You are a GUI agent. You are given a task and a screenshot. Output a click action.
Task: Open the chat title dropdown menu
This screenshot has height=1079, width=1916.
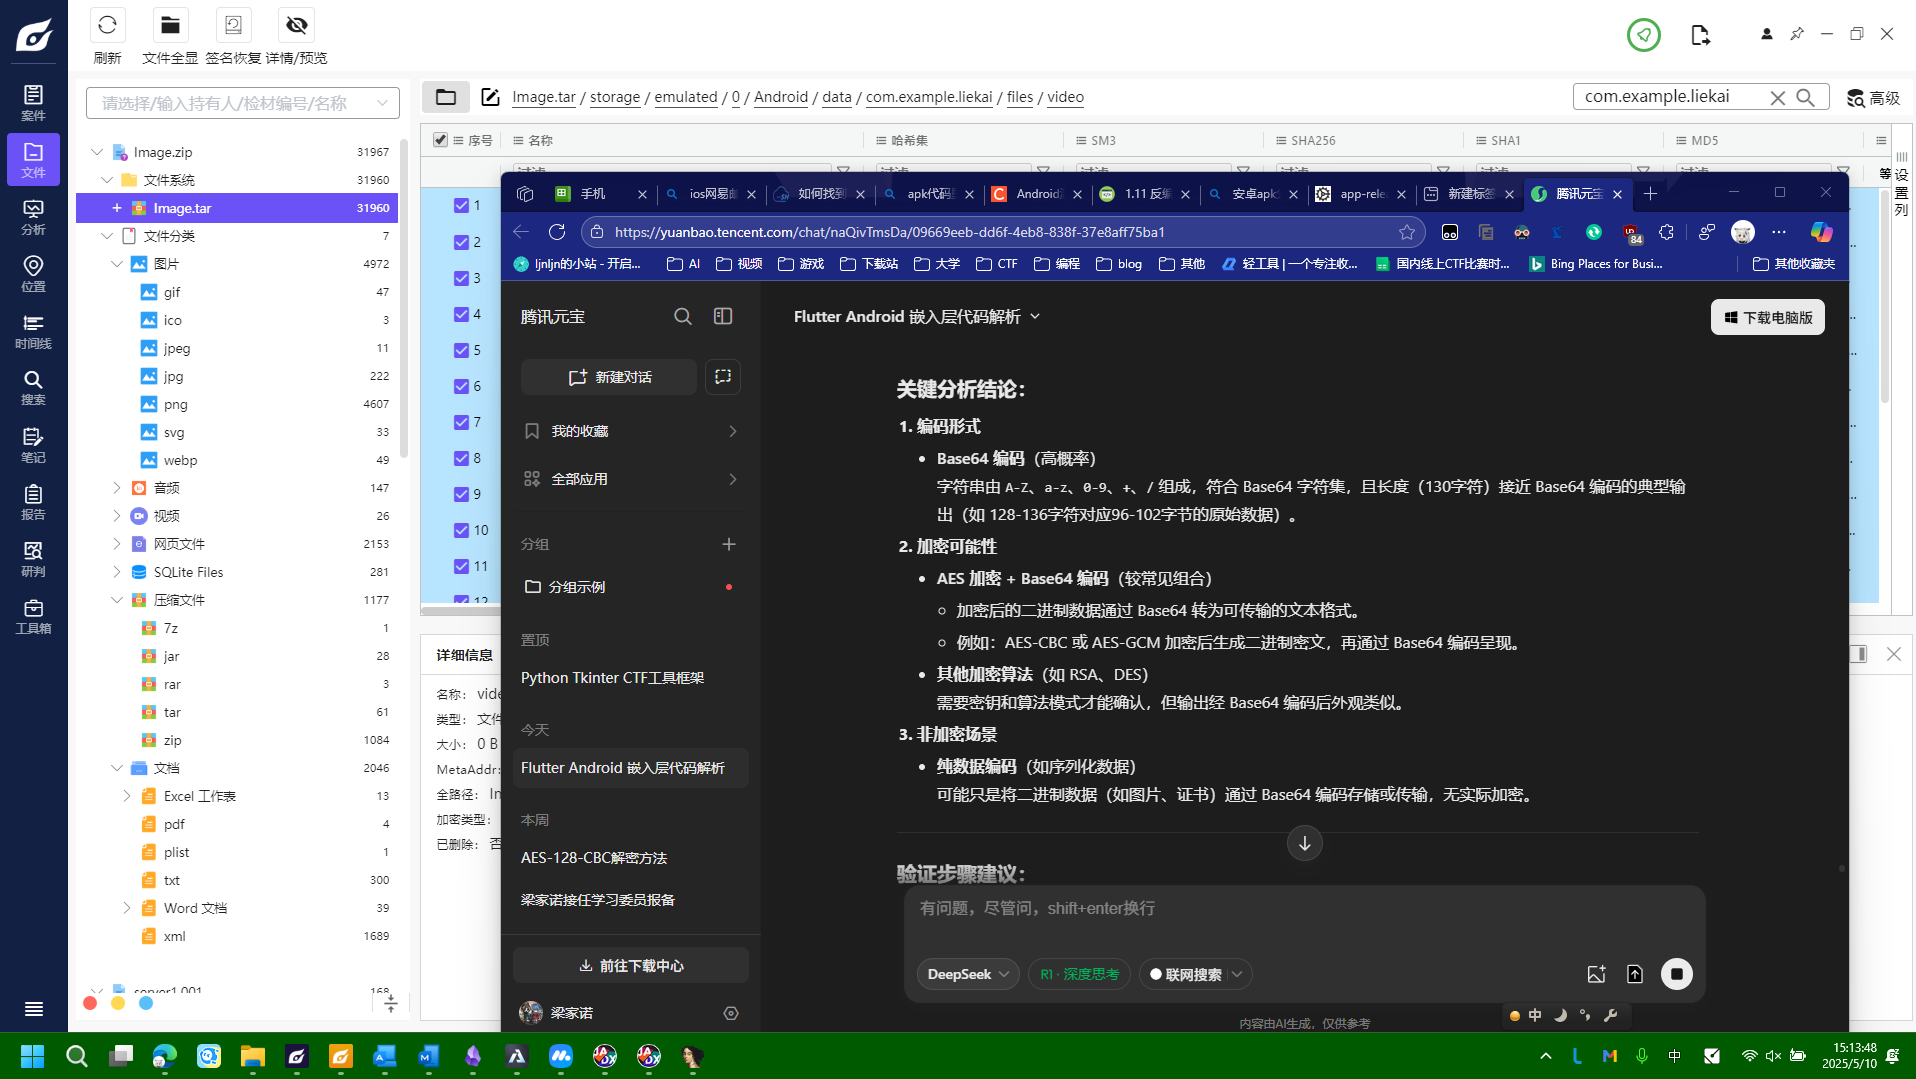(x=1035, y=316)
